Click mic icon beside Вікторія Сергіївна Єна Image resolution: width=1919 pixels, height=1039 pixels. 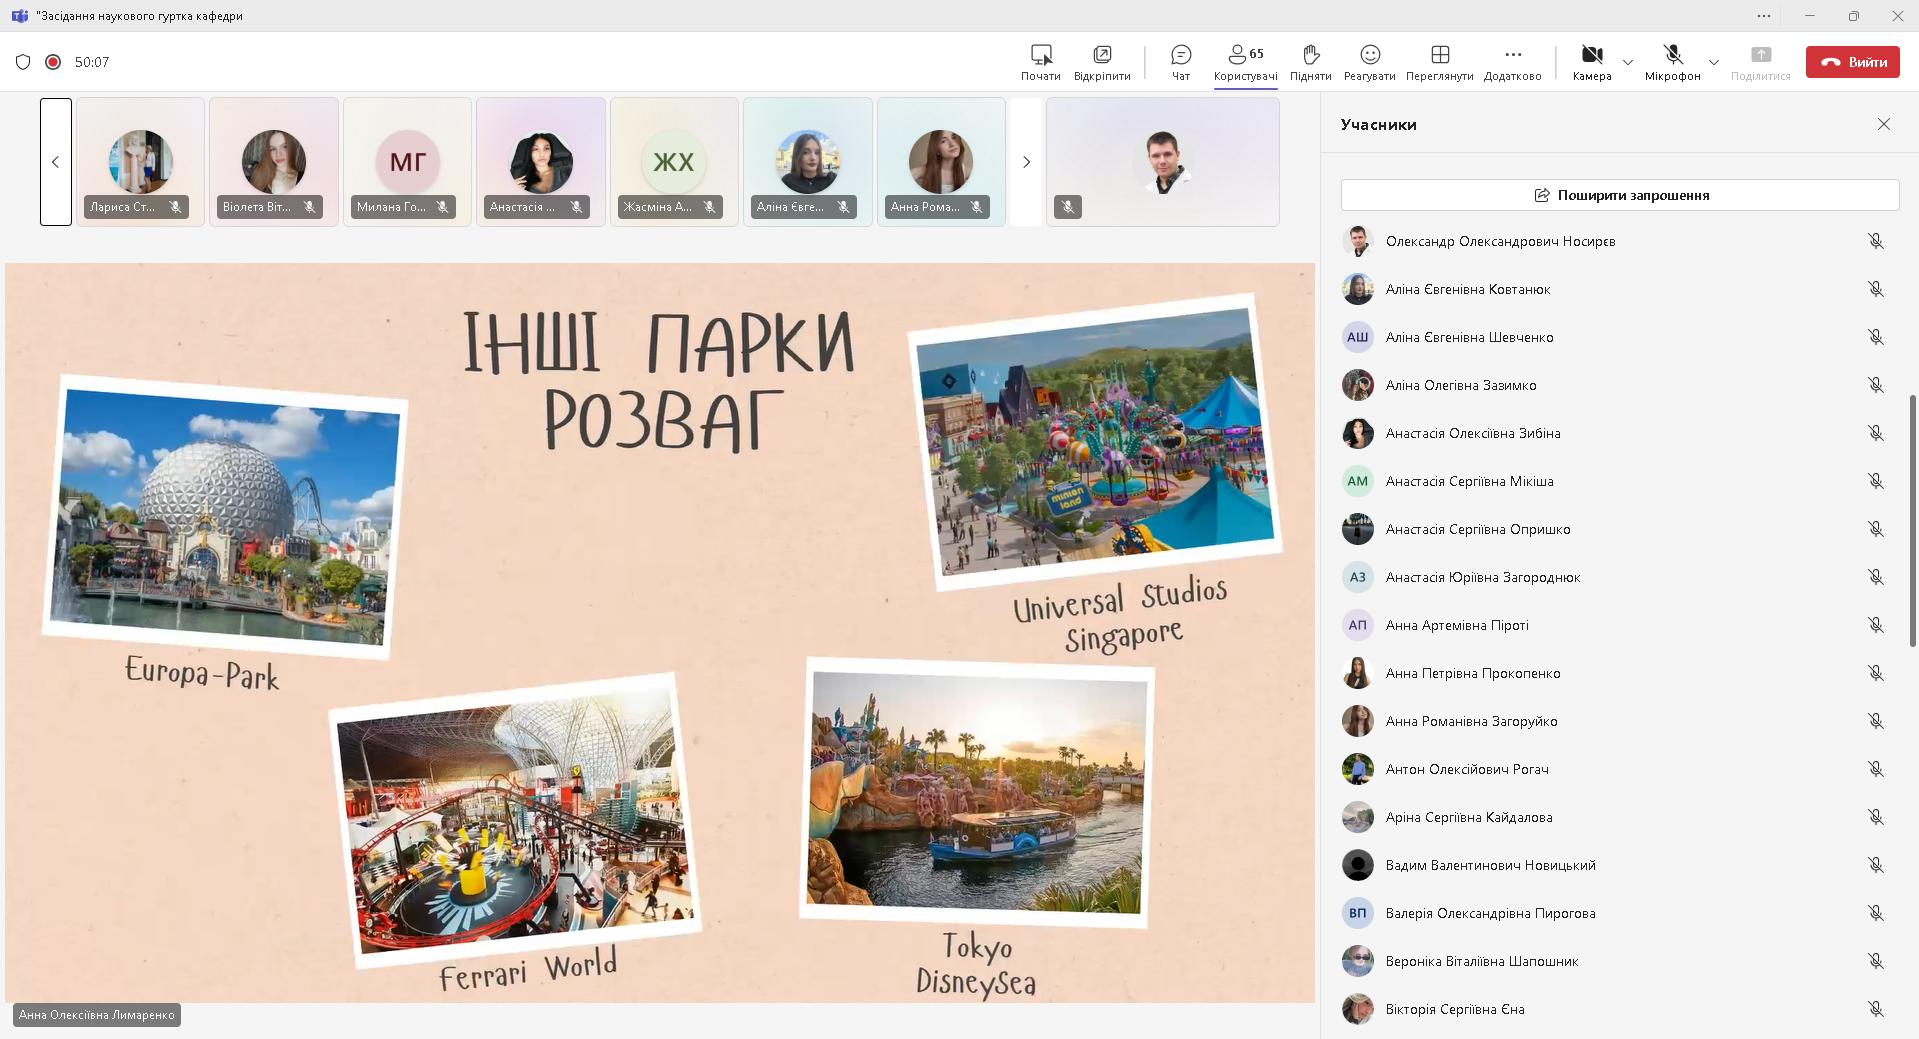(1876, 1009)
